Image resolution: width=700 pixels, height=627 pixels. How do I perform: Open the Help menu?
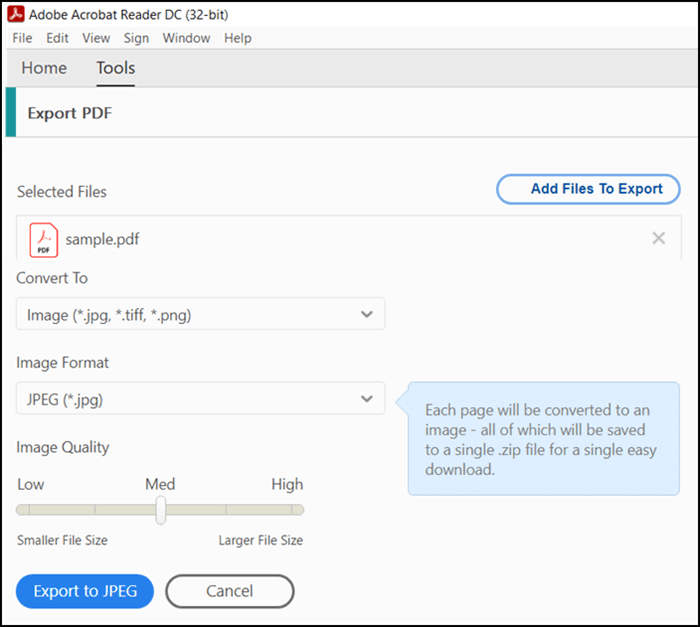(238, 38)
